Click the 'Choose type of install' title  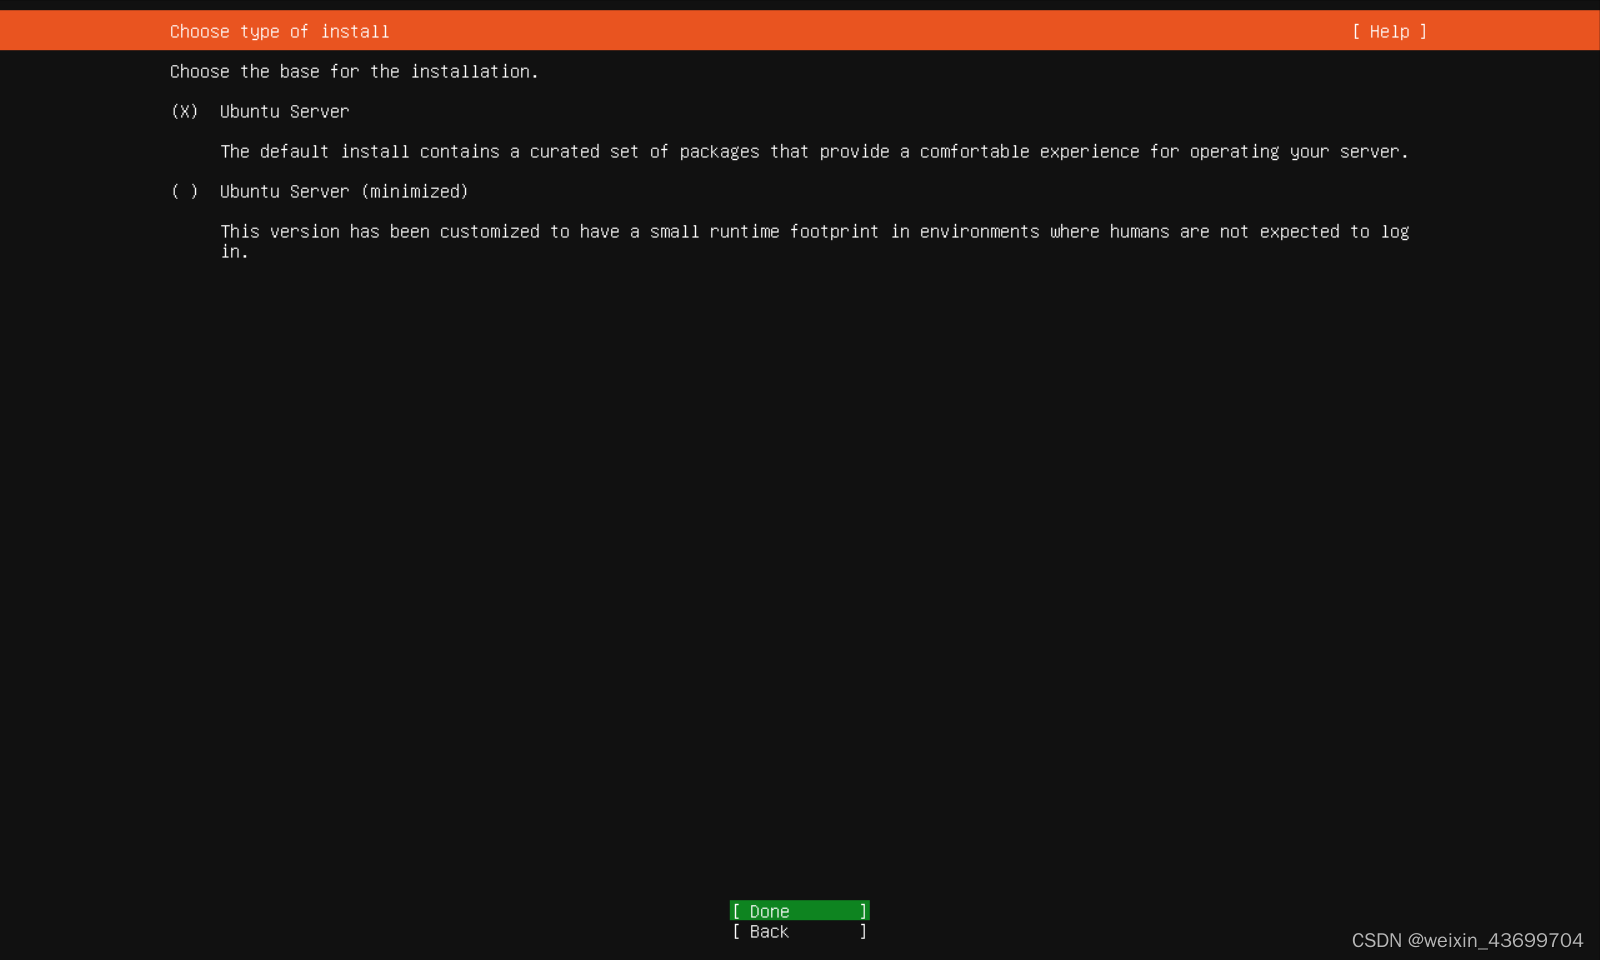[x=280, y=31]
